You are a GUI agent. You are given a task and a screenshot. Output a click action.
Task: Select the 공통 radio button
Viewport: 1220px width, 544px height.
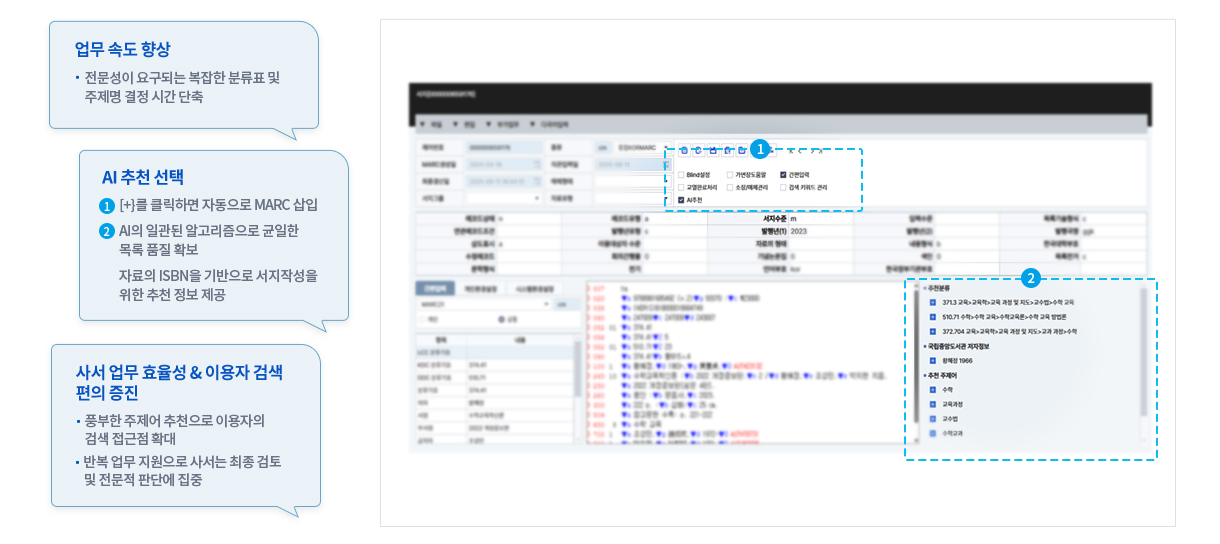point(500,319)
